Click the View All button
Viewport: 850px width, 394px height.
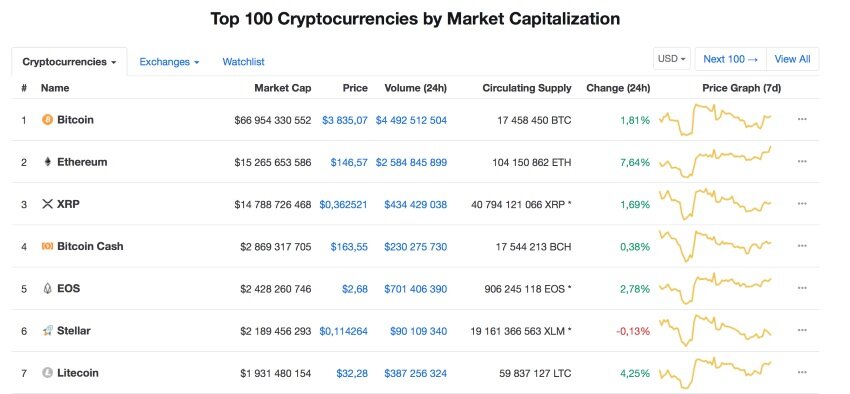[793, 59]
